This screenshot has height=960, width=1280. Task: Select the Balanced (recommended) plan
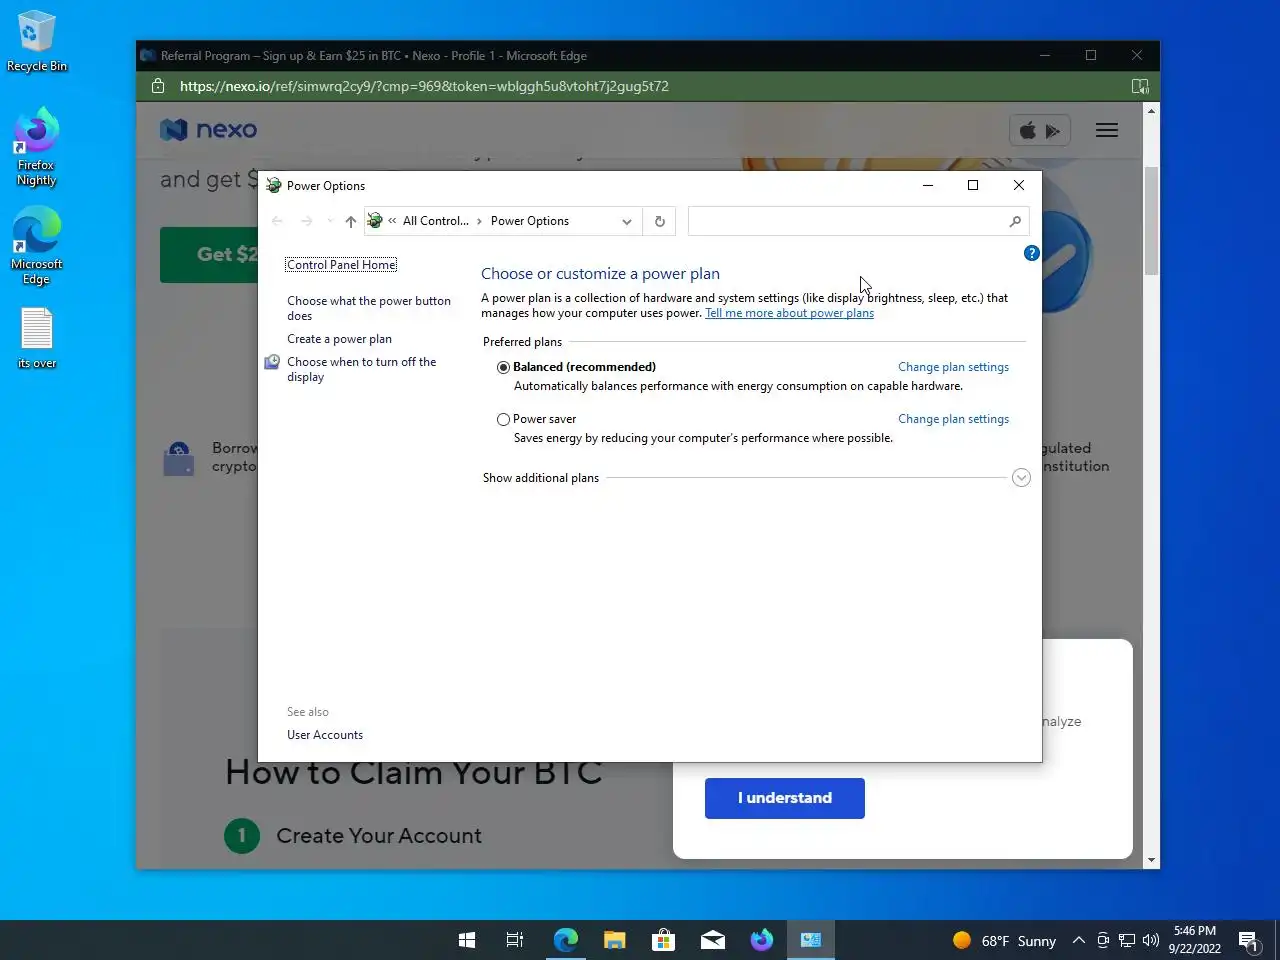tap(503, 367)
